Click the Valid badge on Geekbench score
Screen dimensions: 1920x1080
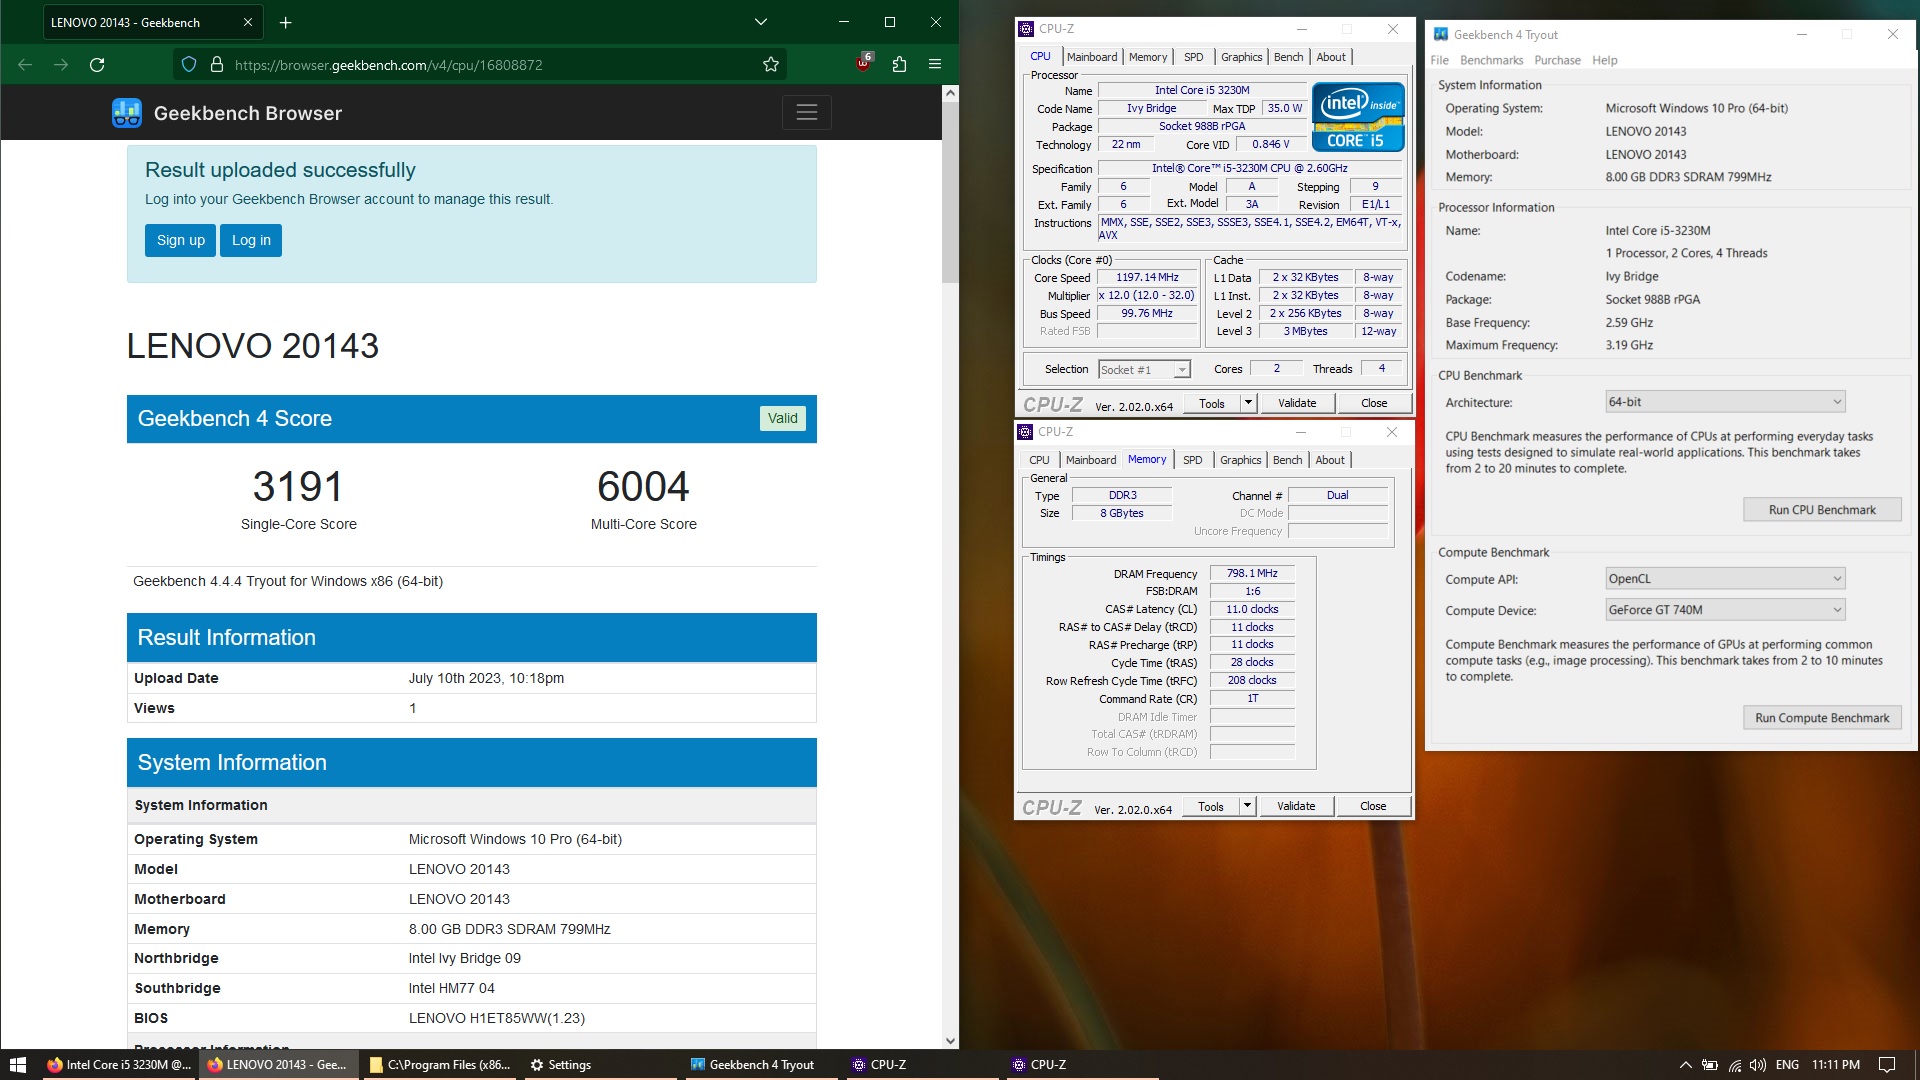pos(783,418)
